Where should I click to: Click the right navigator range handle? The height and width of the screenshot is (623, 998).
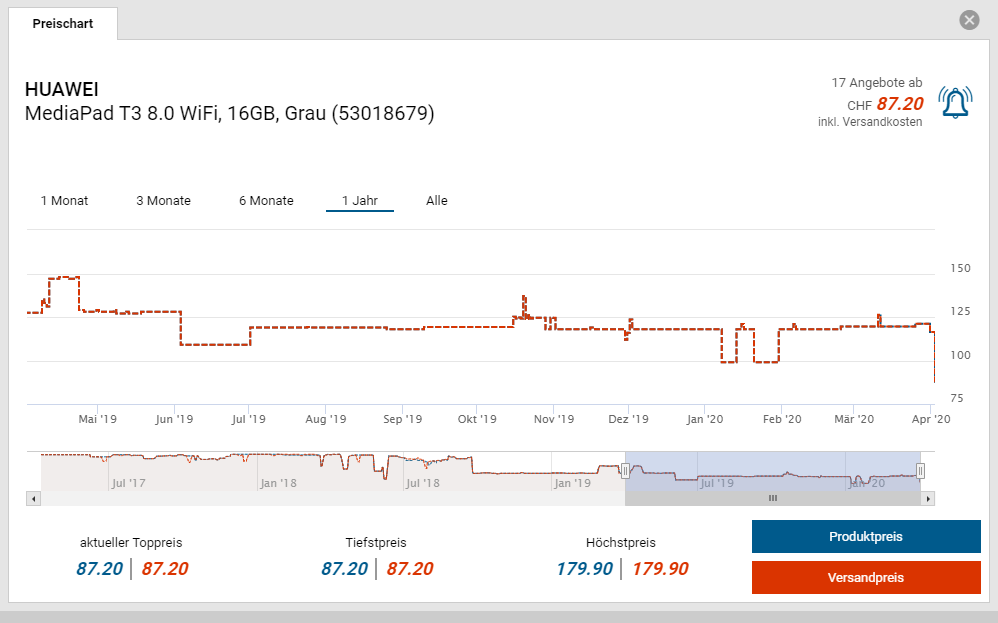(921, 471)
